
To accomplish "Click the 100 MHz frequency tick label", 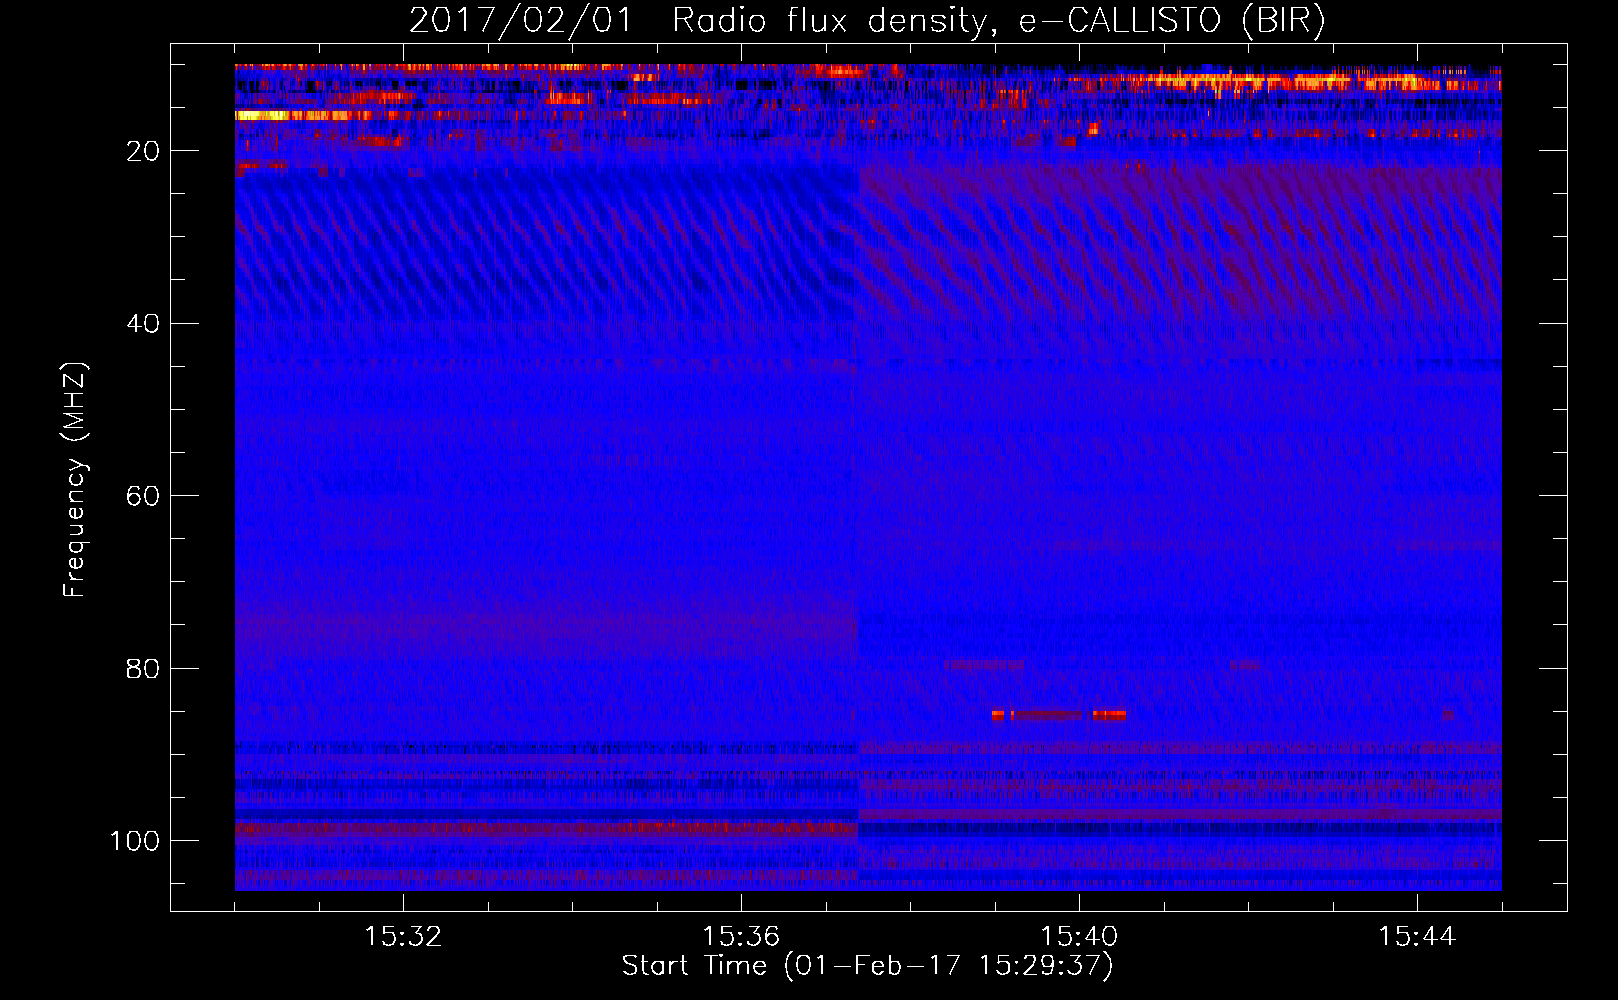I will click(x=135, y=841).
